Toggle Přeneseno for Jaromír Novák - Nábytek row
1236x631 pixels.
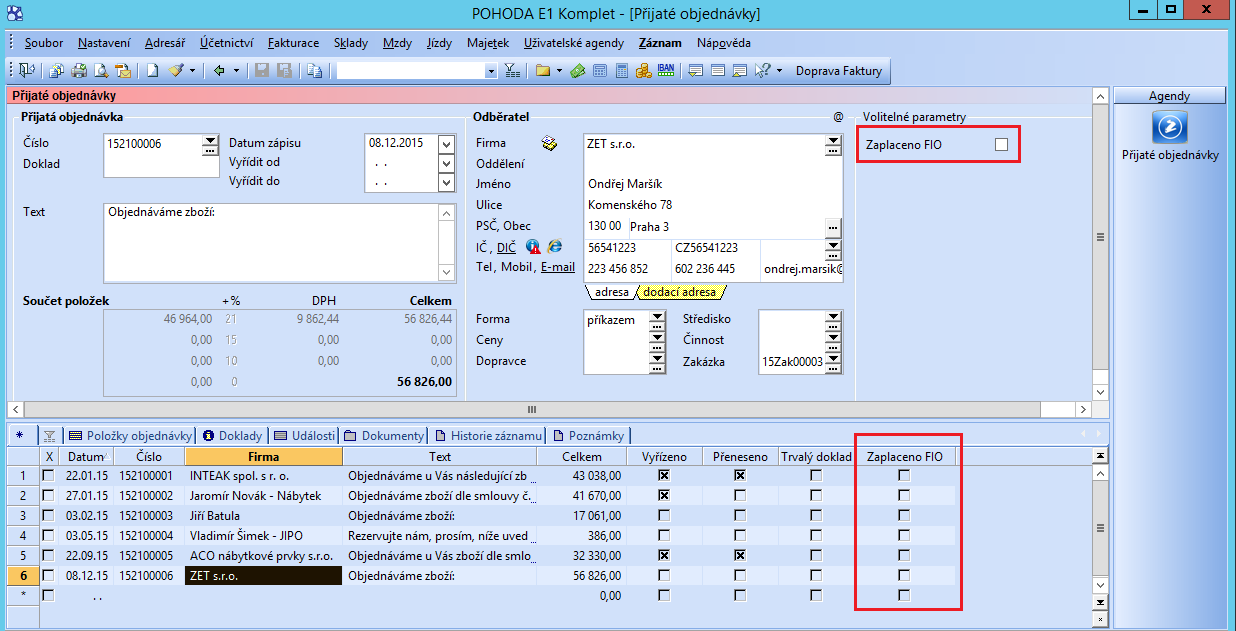pos(739,496)
